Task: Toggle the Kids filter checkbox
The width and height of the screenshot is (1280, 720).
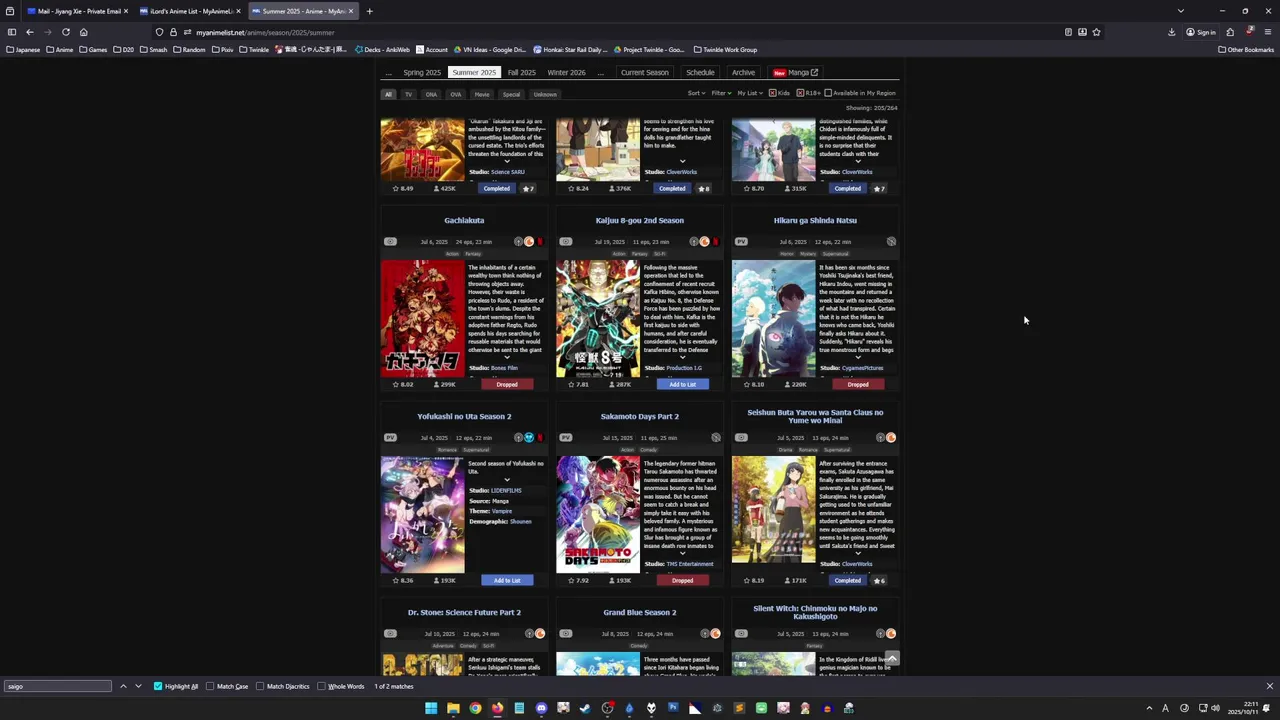Action: click(x=772, y=93)
